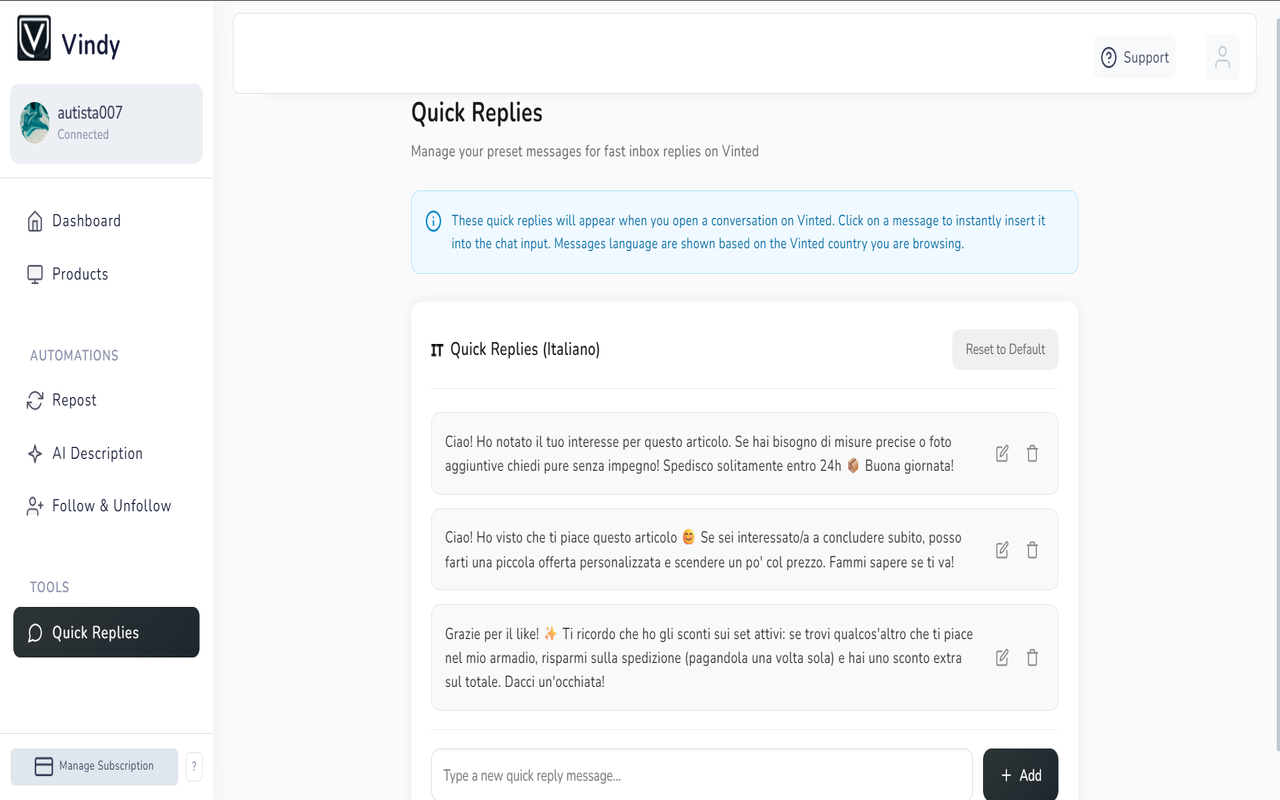Go to Products in sidebar
The width and height of the screenshot is (1280, 800).
point(80,274)
